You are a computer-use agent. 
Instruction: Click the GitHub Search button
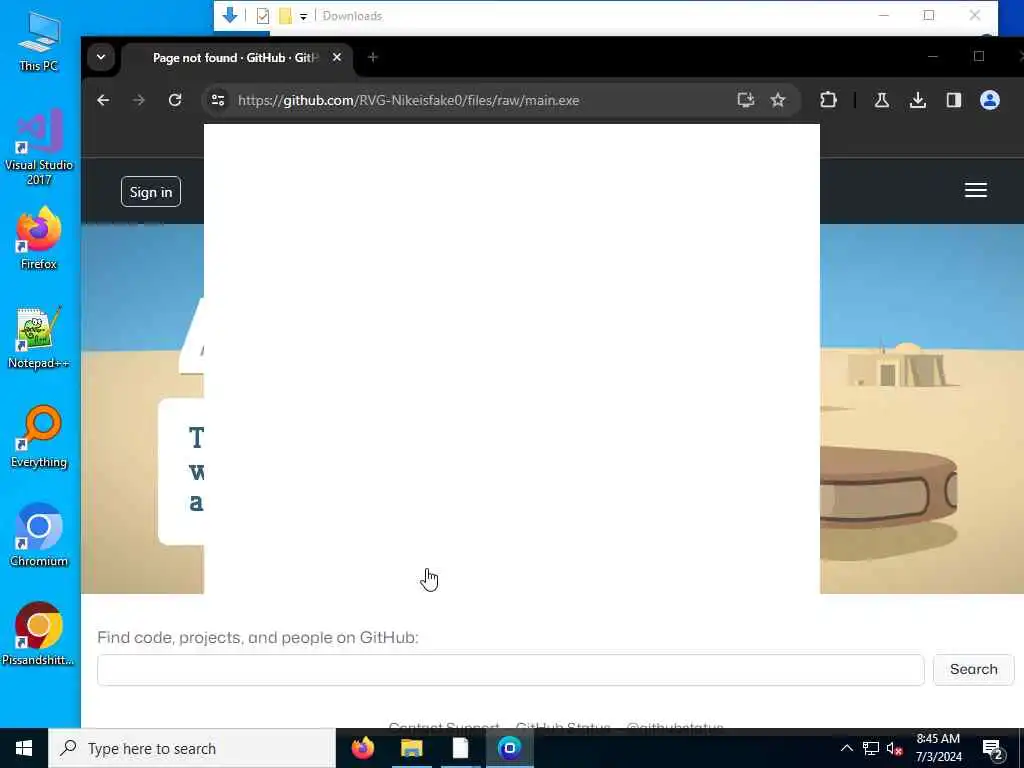(x=974, y=669)
